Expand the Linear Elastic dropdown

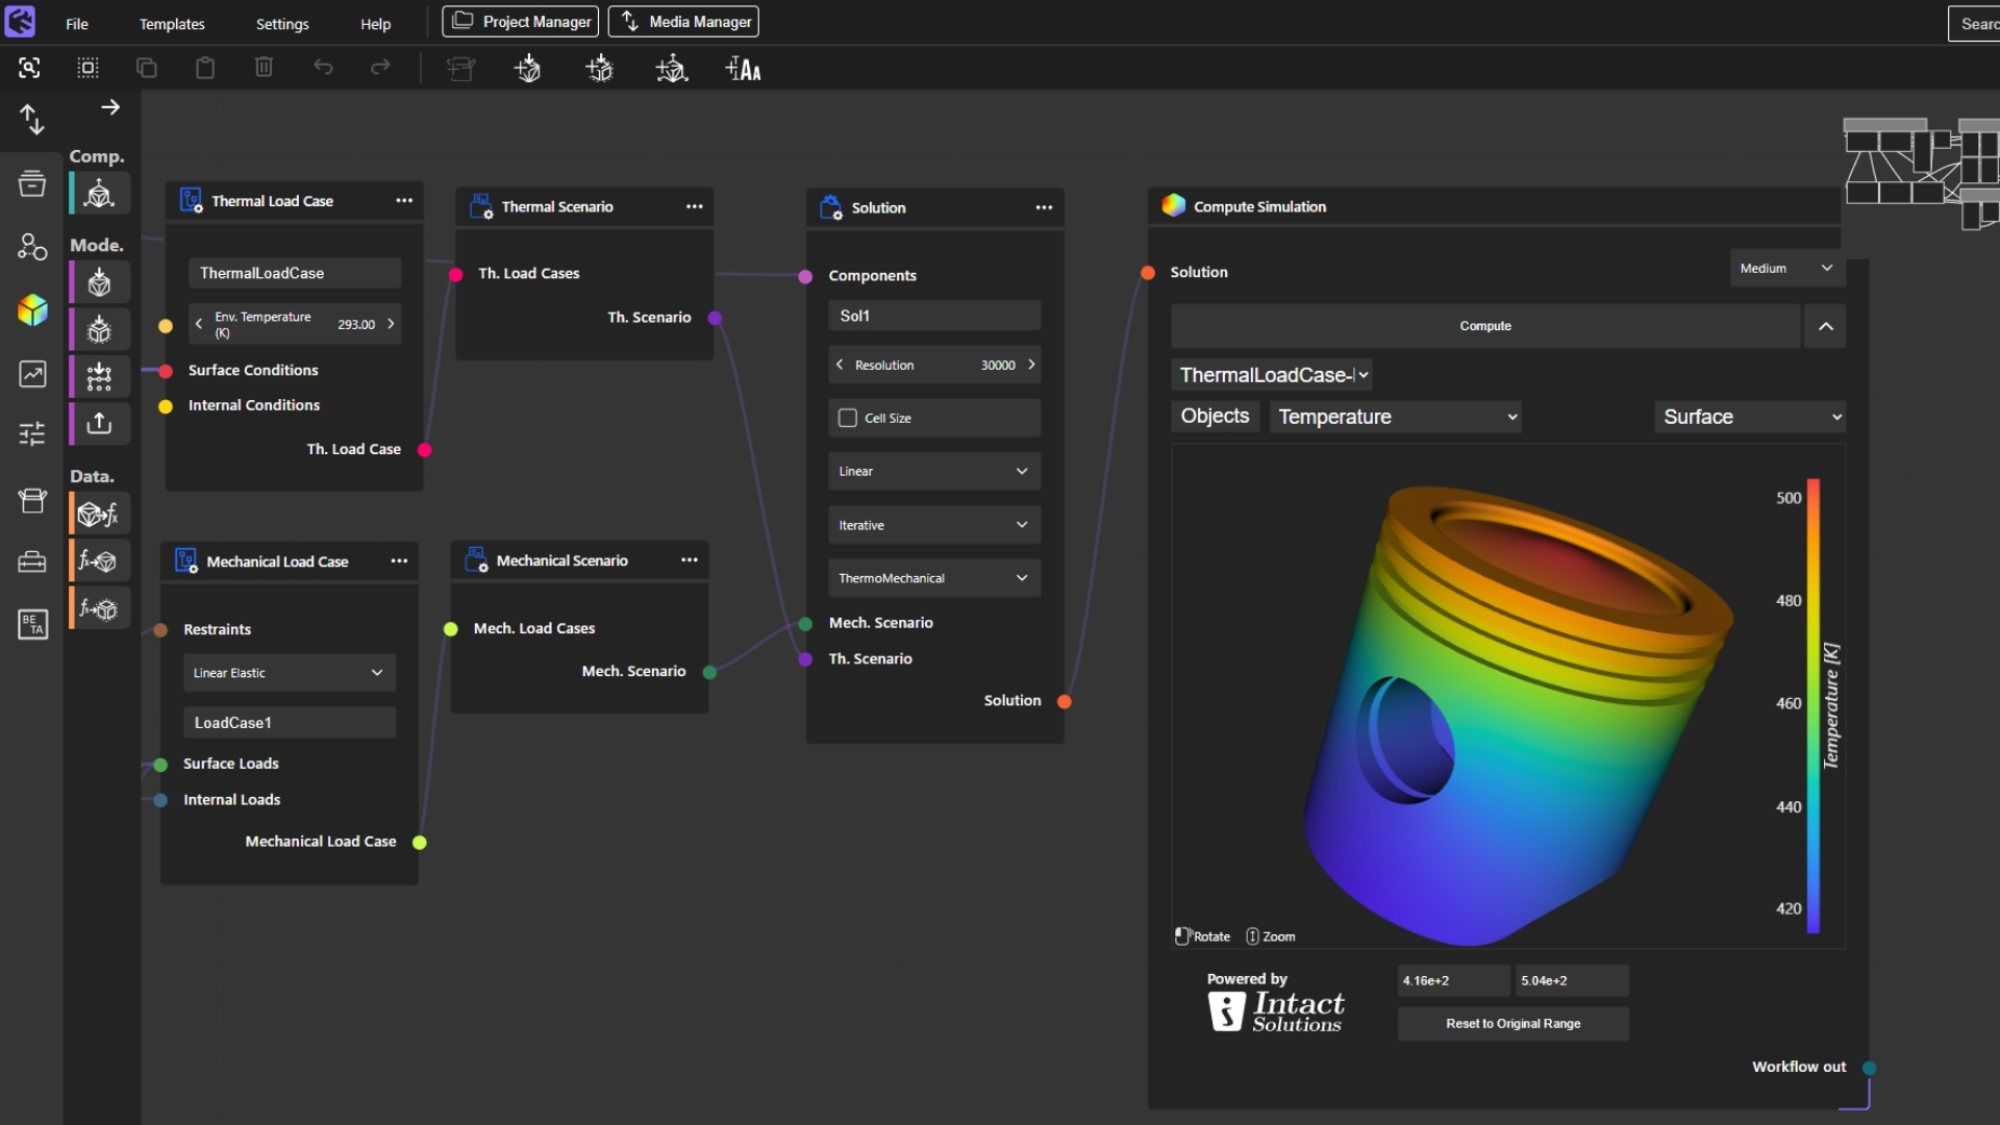coord(288,673)
